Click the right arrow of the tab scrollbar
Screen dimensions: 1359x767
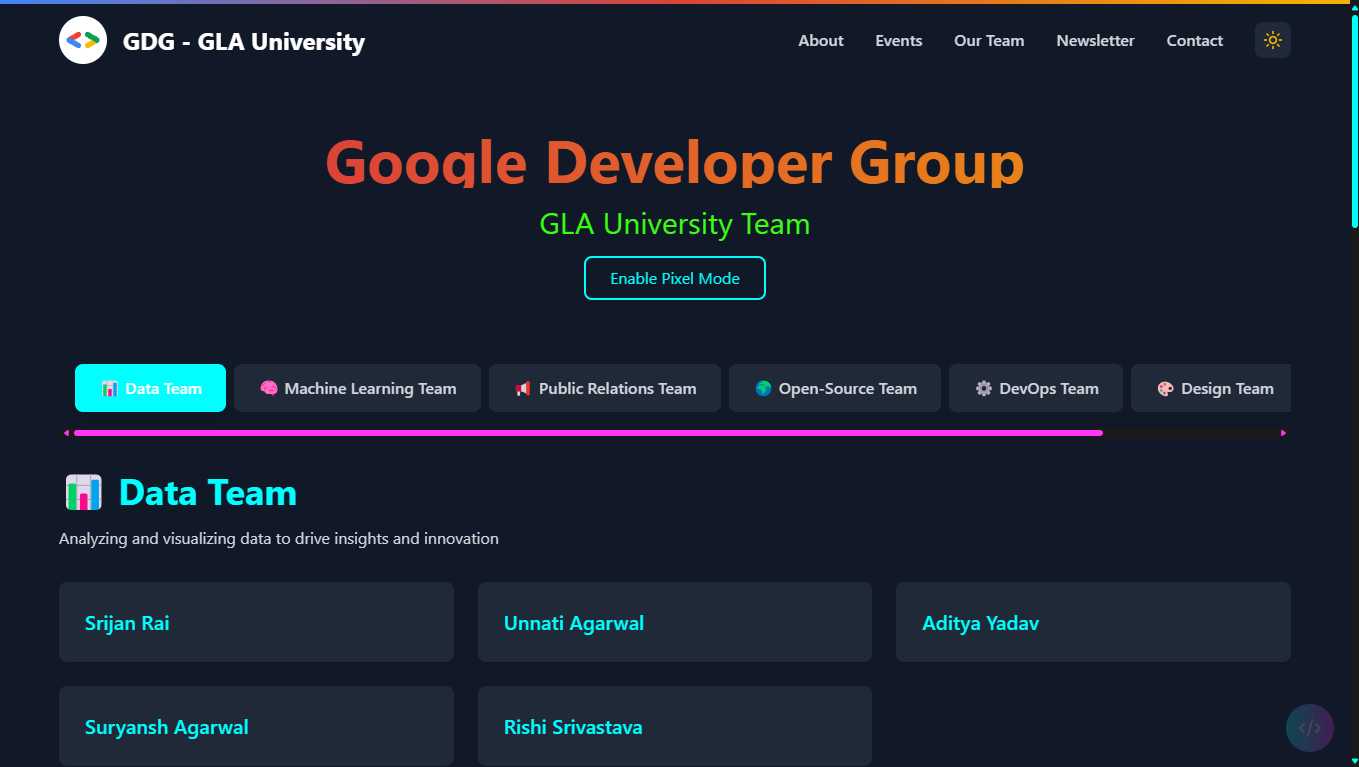coord(1284,433)
